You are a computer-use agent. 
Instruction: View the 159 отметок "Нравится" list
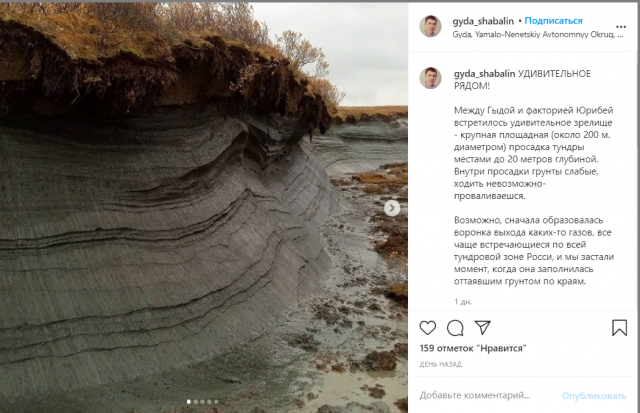point(473,348)
